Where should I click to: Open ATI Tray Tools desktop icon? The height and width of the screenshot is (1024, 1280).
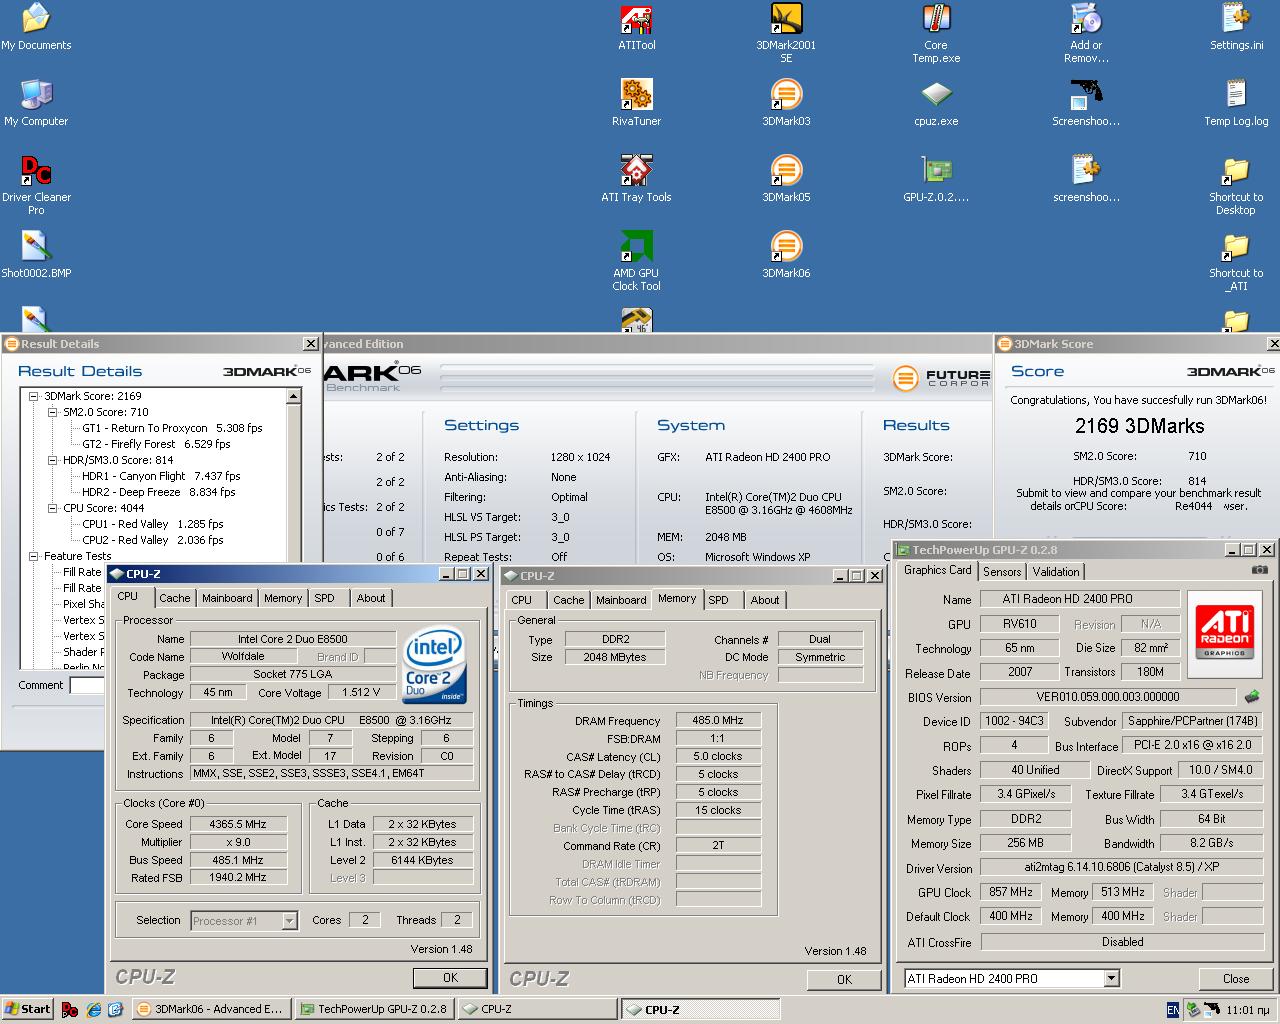click(x=636, y=179)
